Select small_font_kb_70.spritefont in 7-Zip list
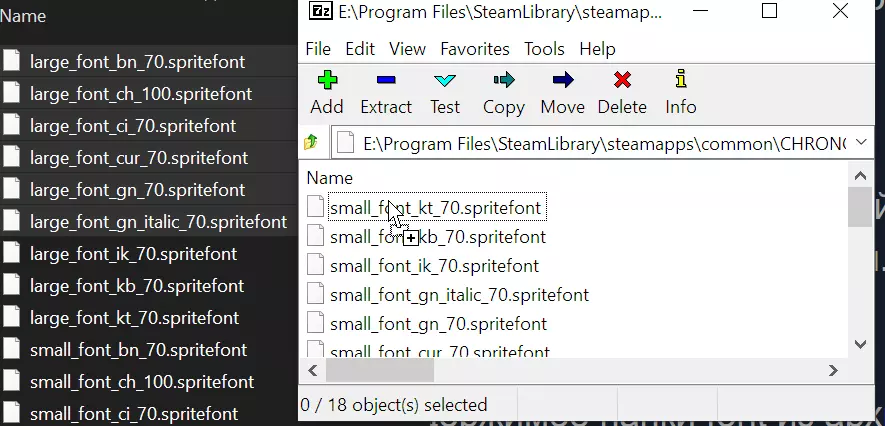Image resolution: width=885 pixels, height=426 pixels. point(437,236)
